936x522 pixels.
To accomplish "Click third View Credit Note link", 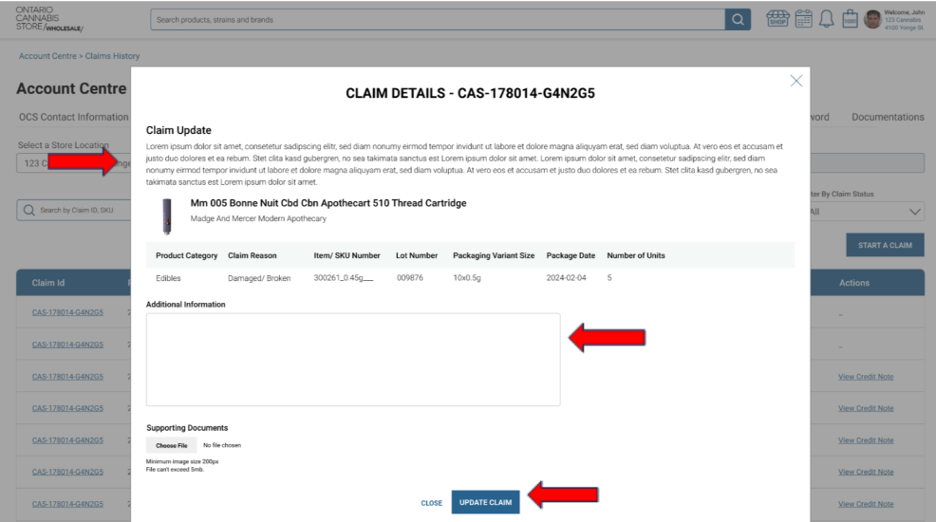I will click(866, 440).
